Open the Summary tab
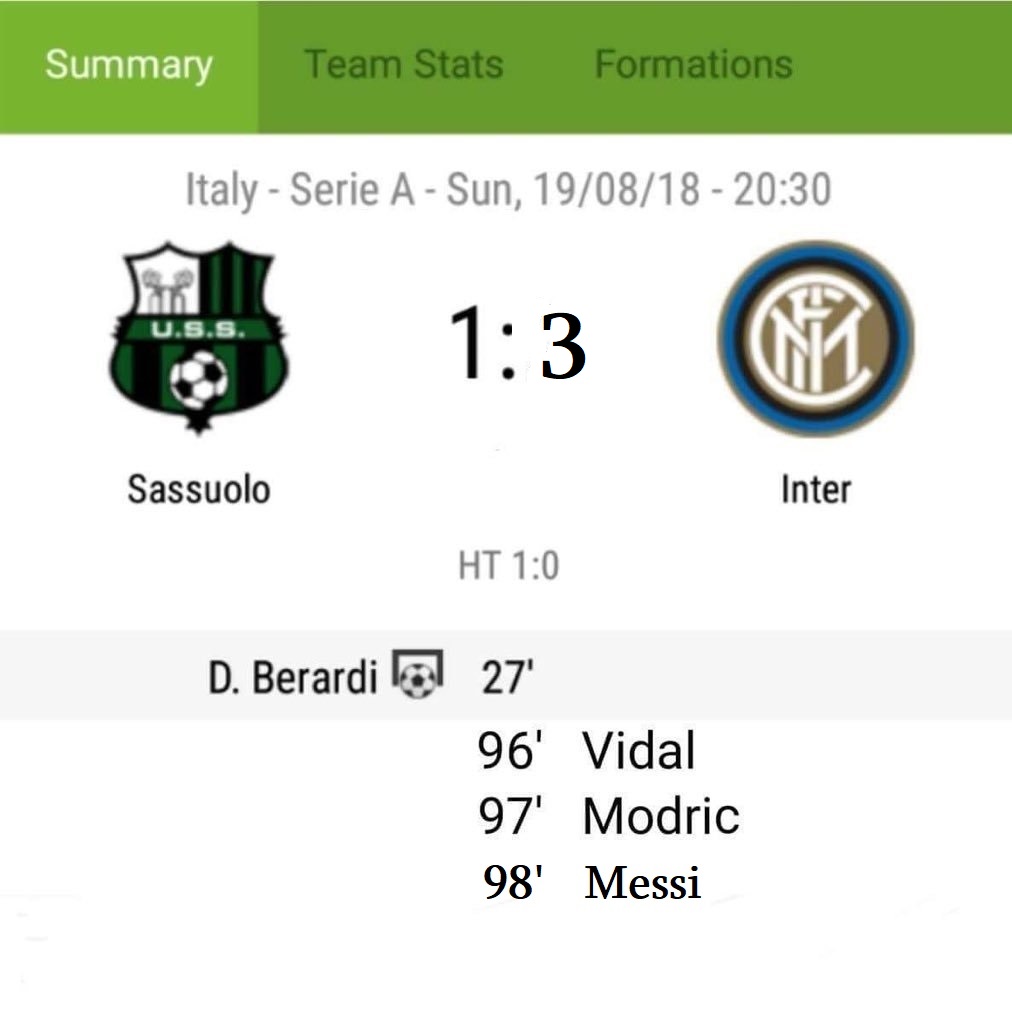 tap(129, 67)
